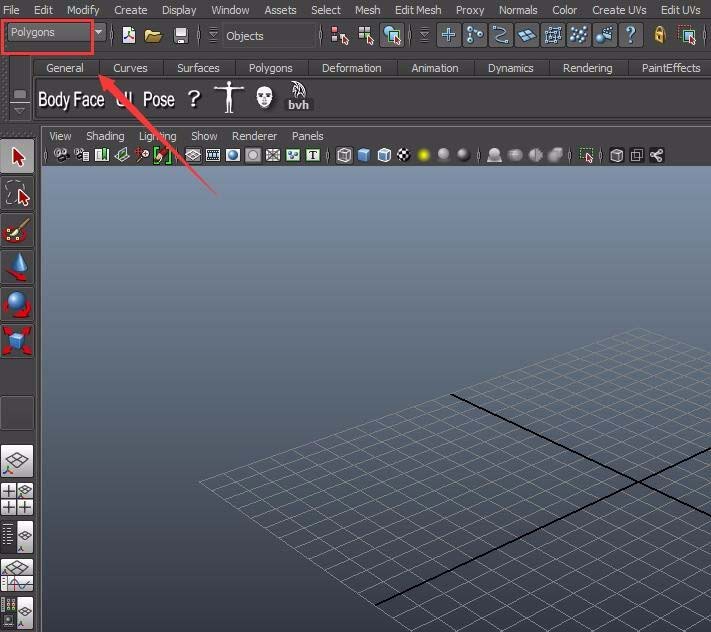Select the Move tool with cone icon

click(17, 267)
